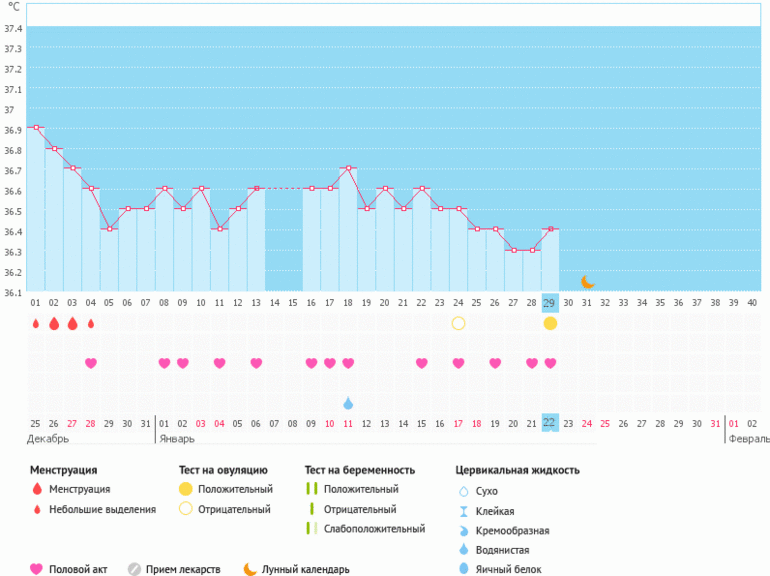Click the Сухо cervical fluid legend icon
The width and height of the screenshot is (770, 576).
[x=462, y=491]
